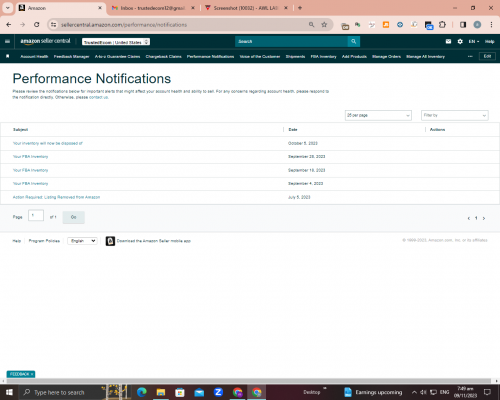
Task: Switch to the Screenshot AWL tab
Action: point(246,8)
